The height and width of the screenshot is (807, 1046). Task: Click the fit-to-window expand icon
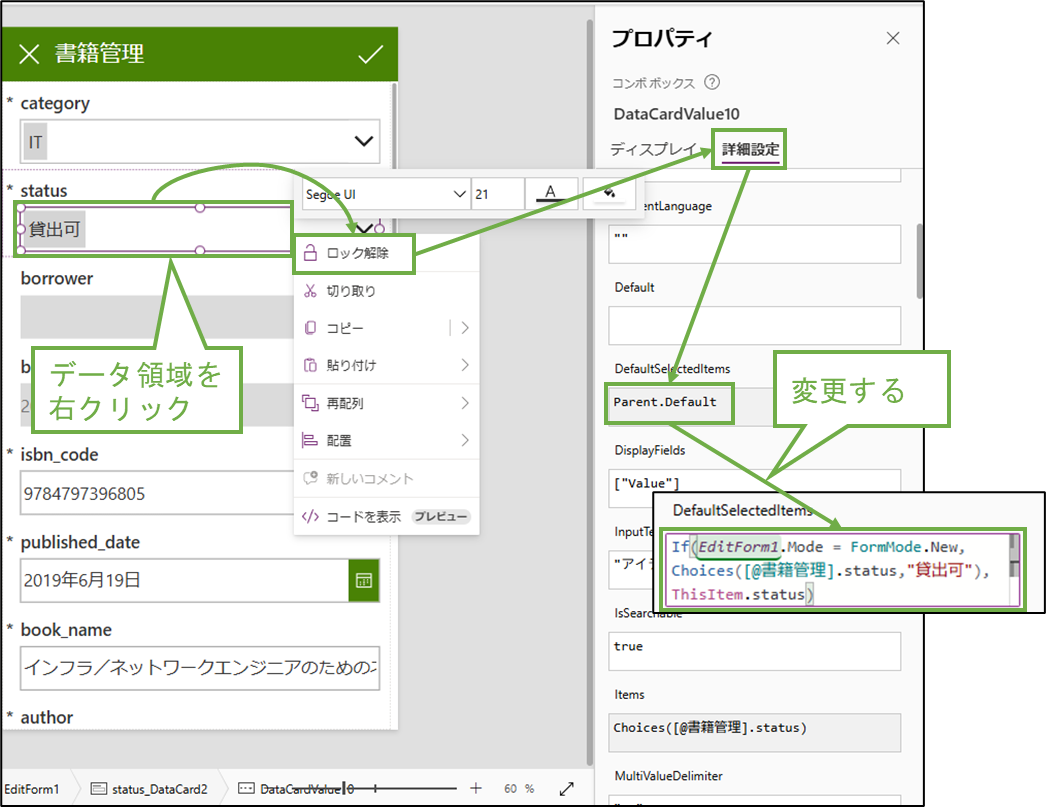[x=567, y=789]
